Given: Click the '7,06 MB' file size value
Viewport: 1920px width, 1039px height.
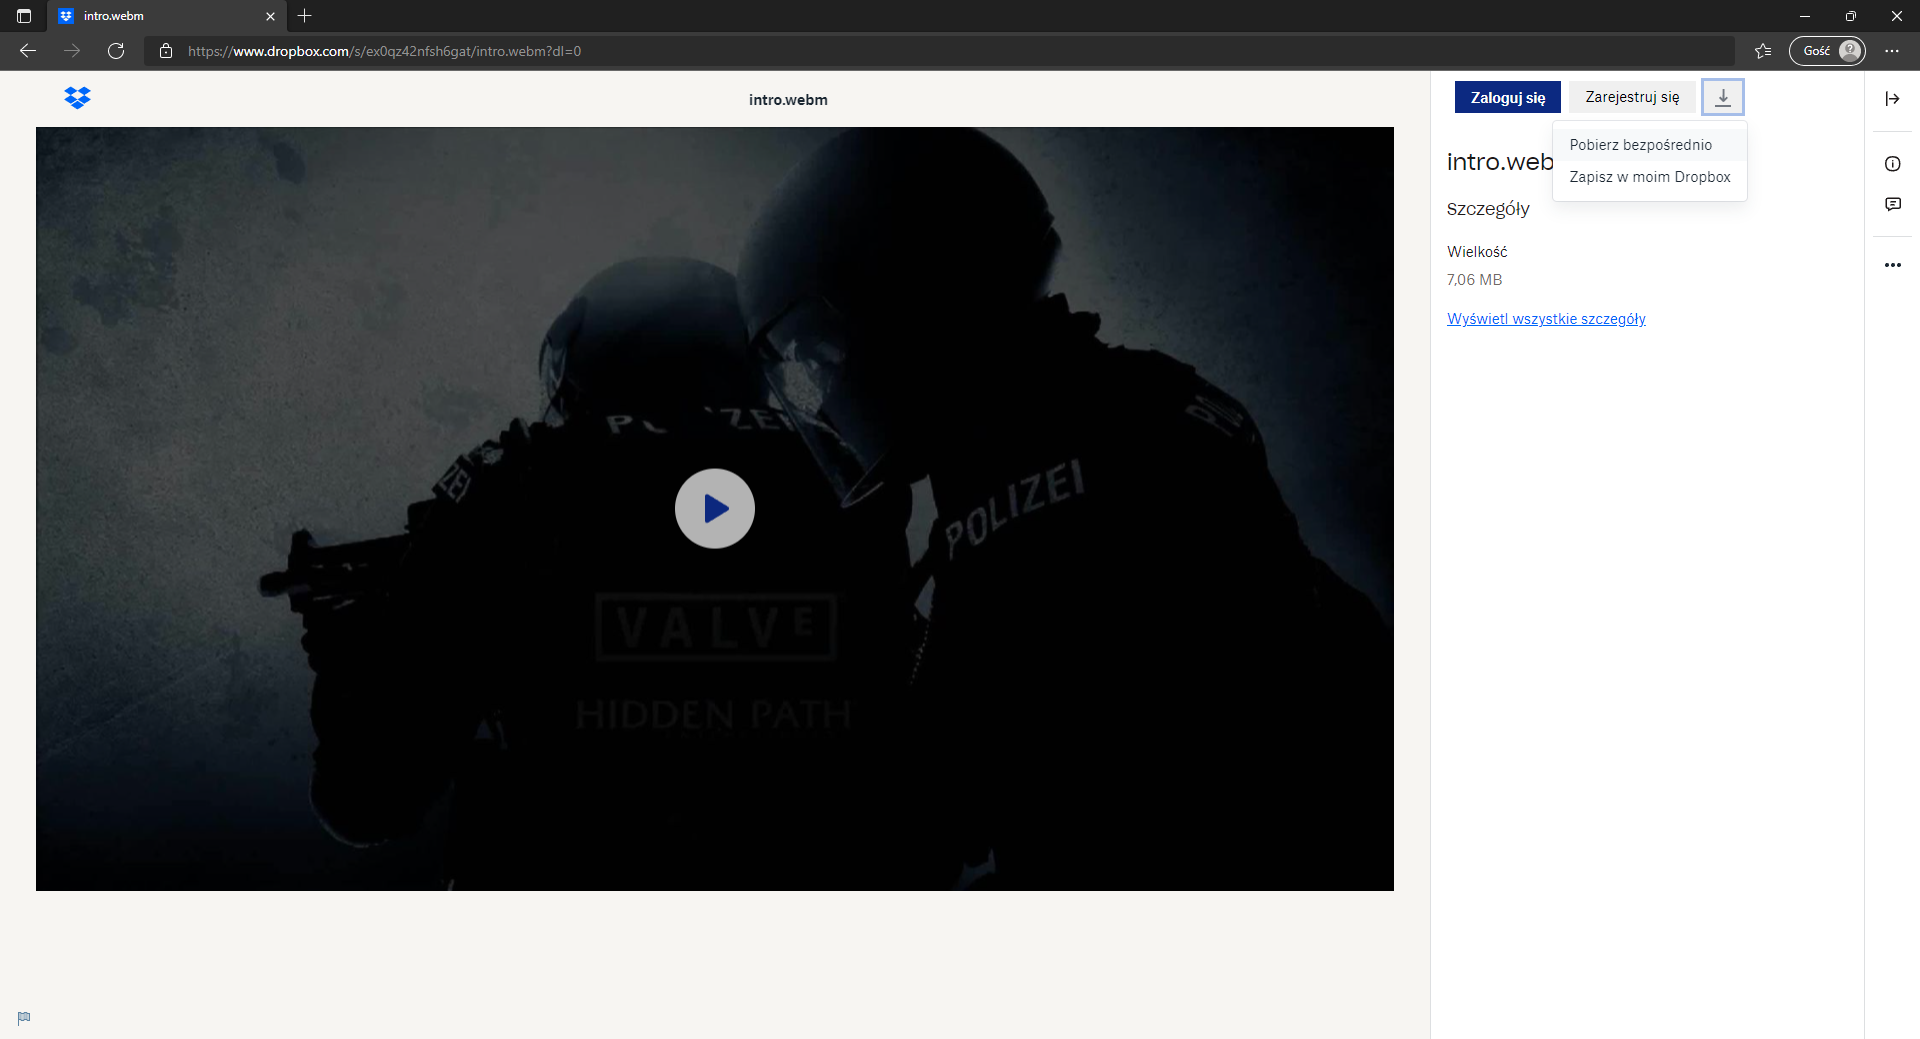Looking at the screenshot, I should pos(1474,280).
